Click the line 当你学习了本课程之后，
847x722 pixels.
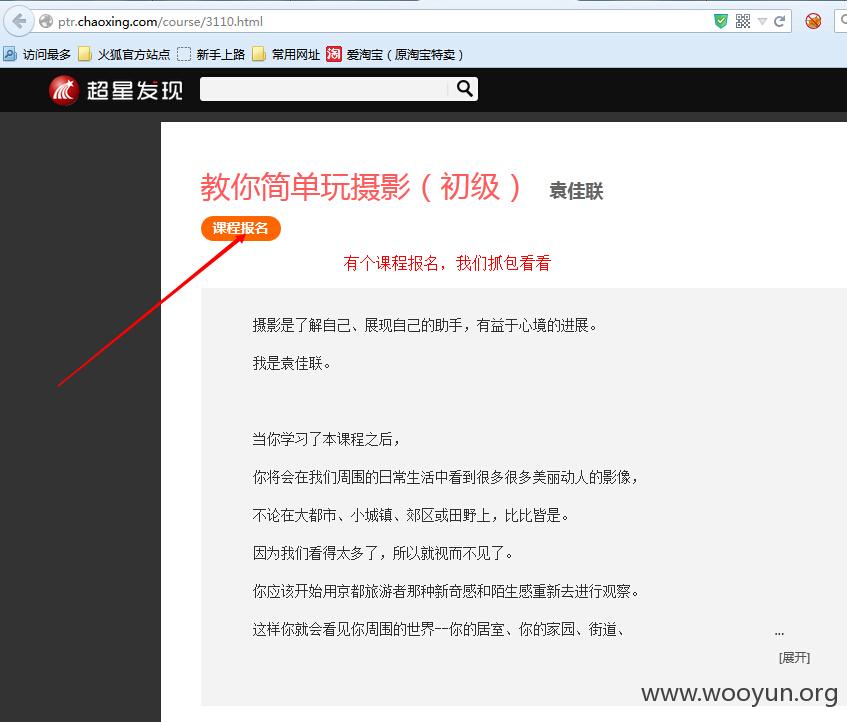pos(326,440)
